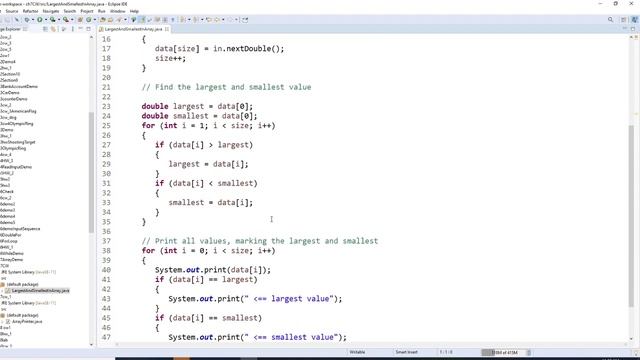The height and width of the screenshot is (360, 640).
Task: Select project 6demoInputSequence in the tree
Action: (x=20, y=229)
